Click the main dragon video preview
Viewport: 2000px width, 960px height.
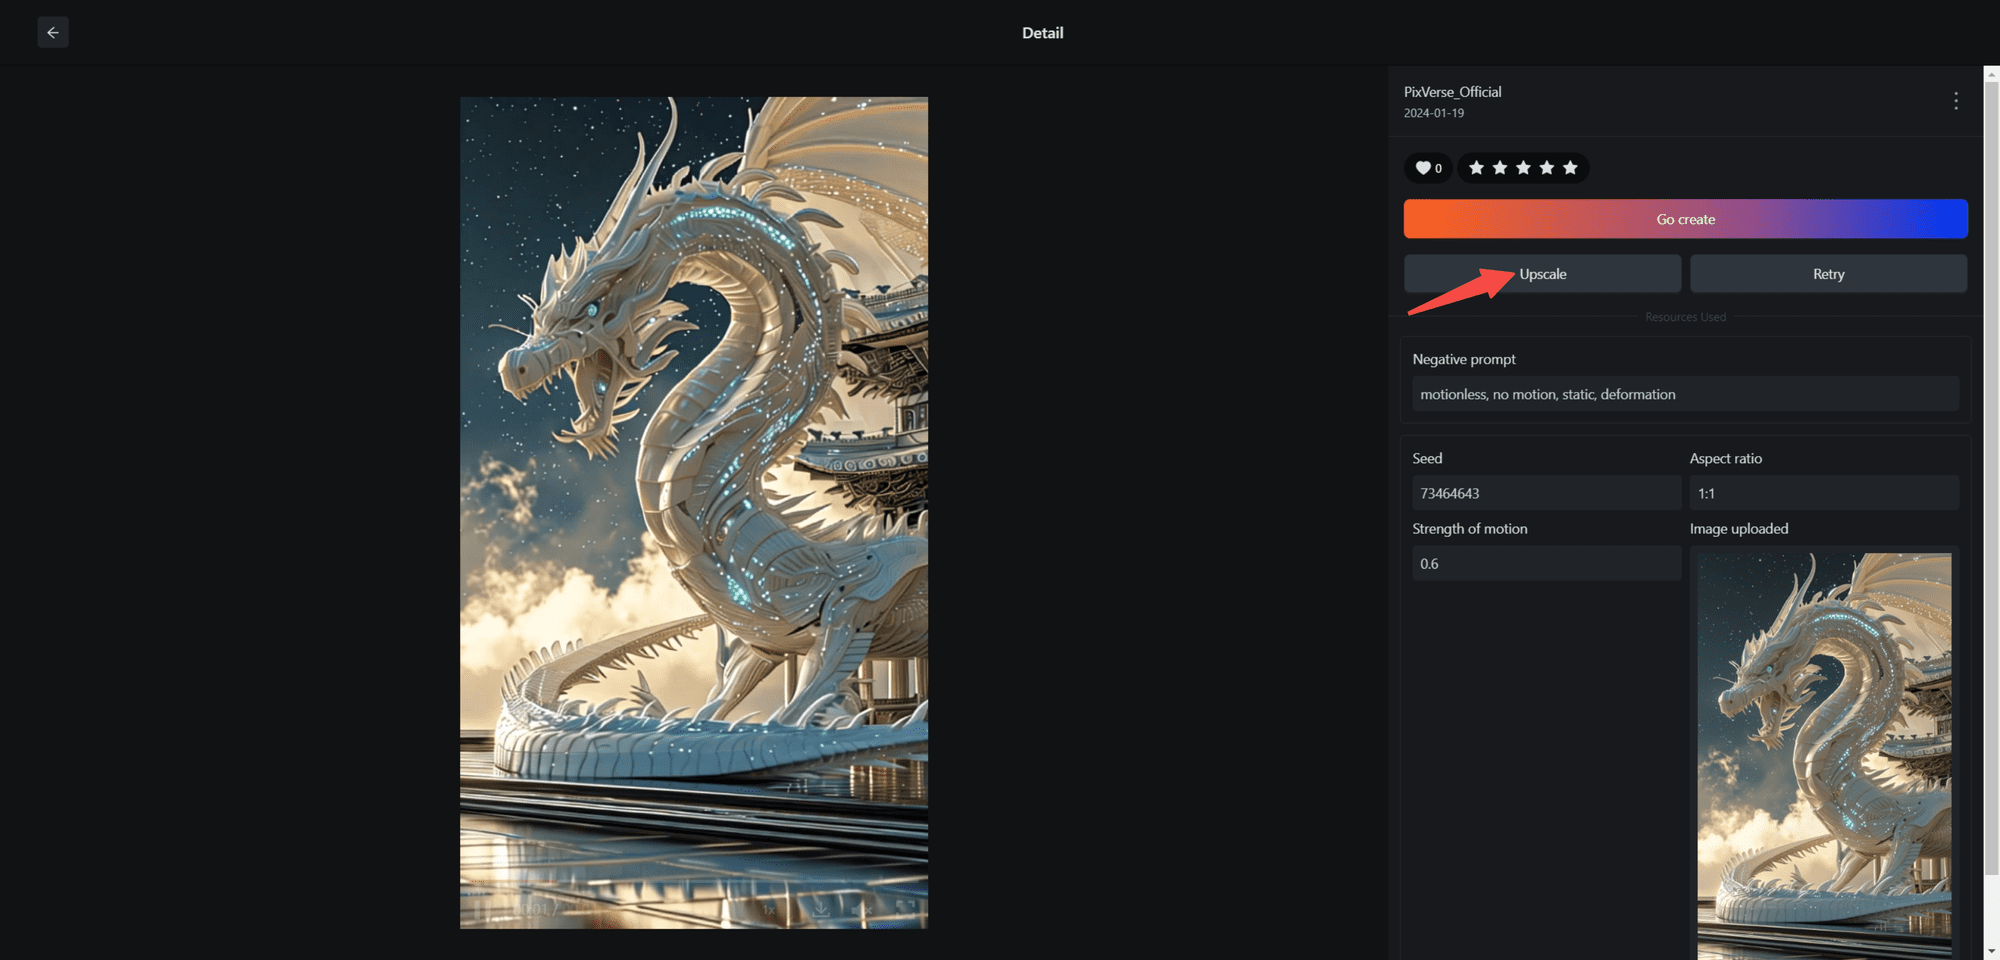click(x=694, y=512)
